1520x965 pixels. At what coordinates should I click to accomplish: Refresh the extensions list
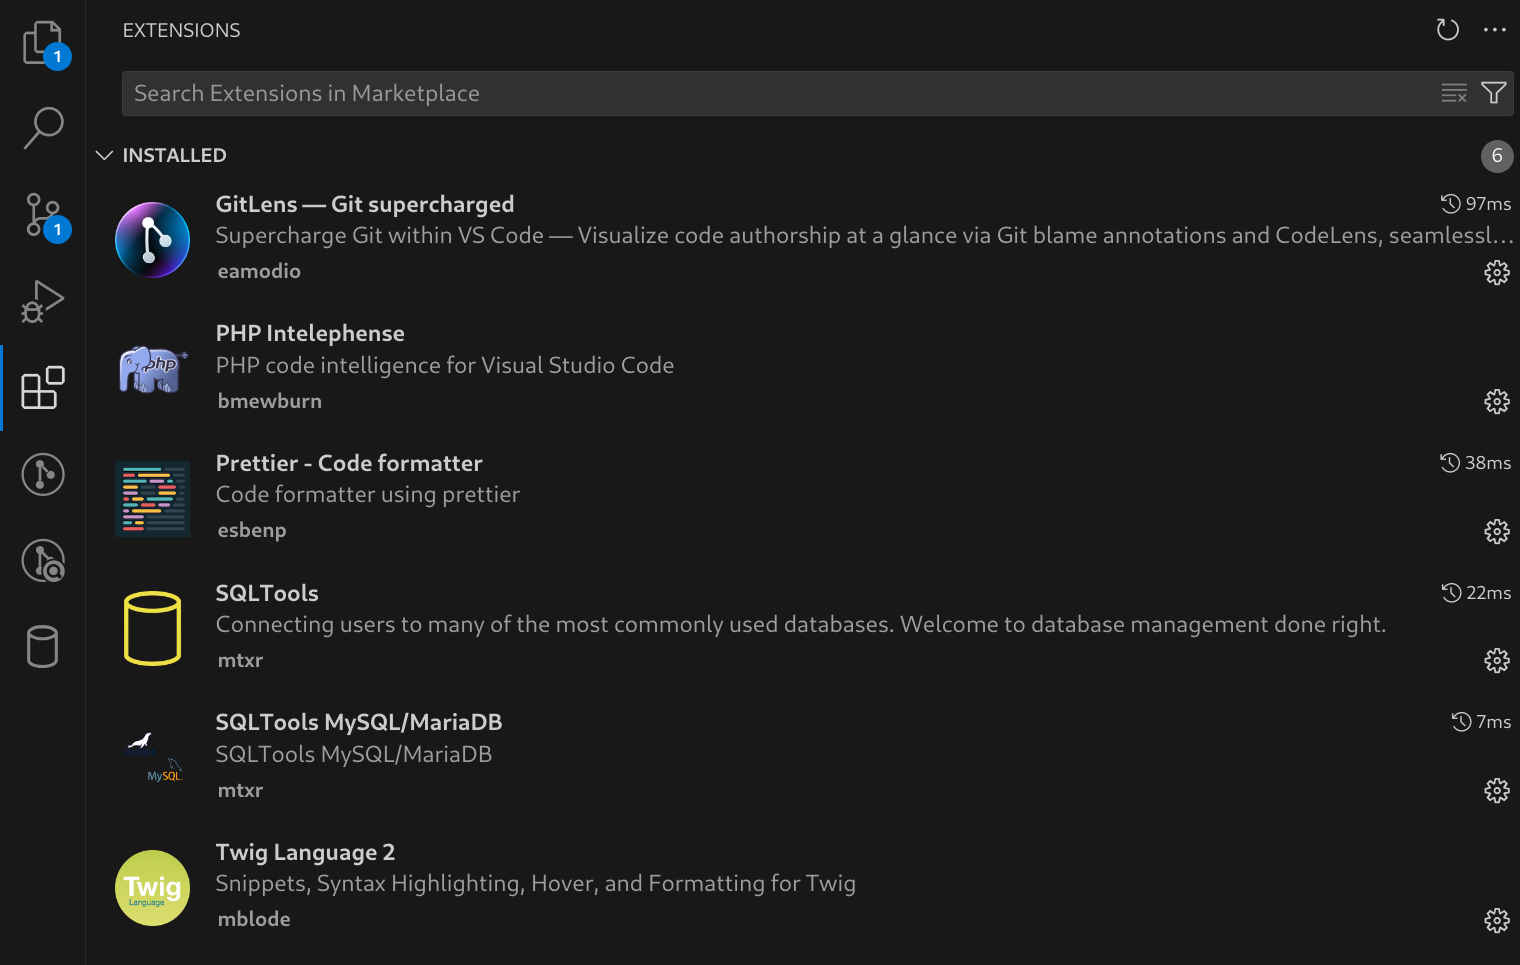point(1447,30)
